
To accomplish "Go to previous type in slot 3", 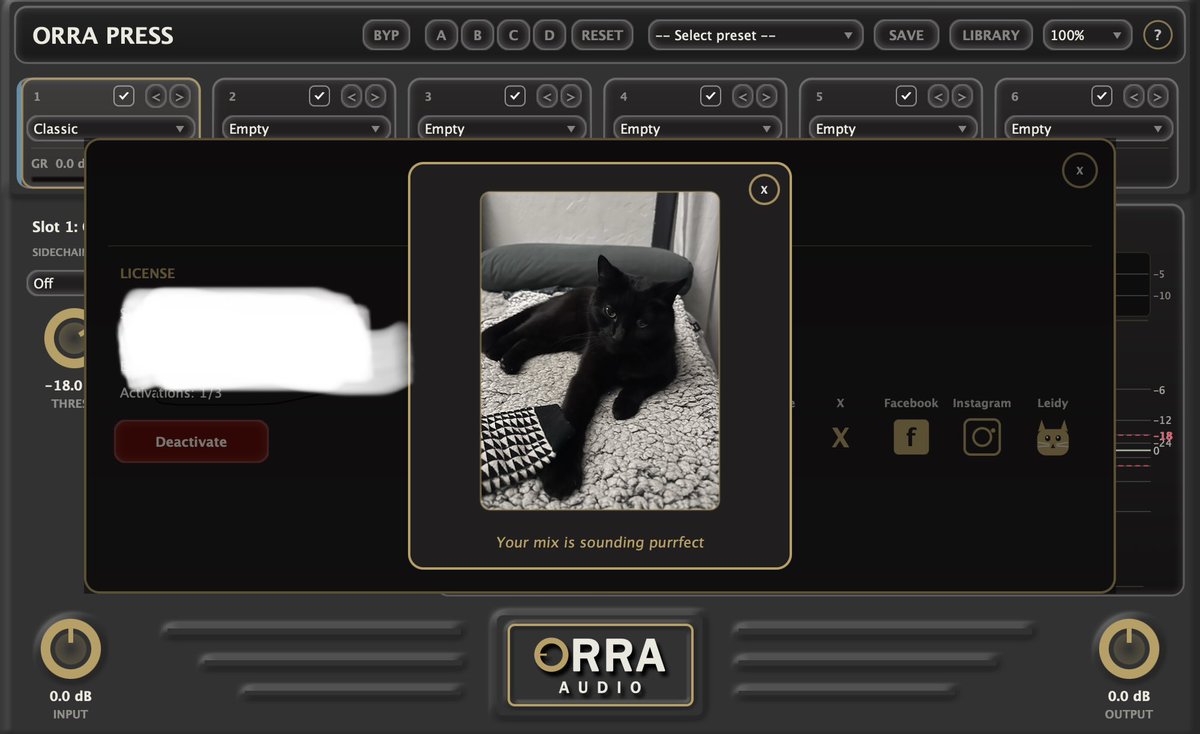I will coord(547,96).
